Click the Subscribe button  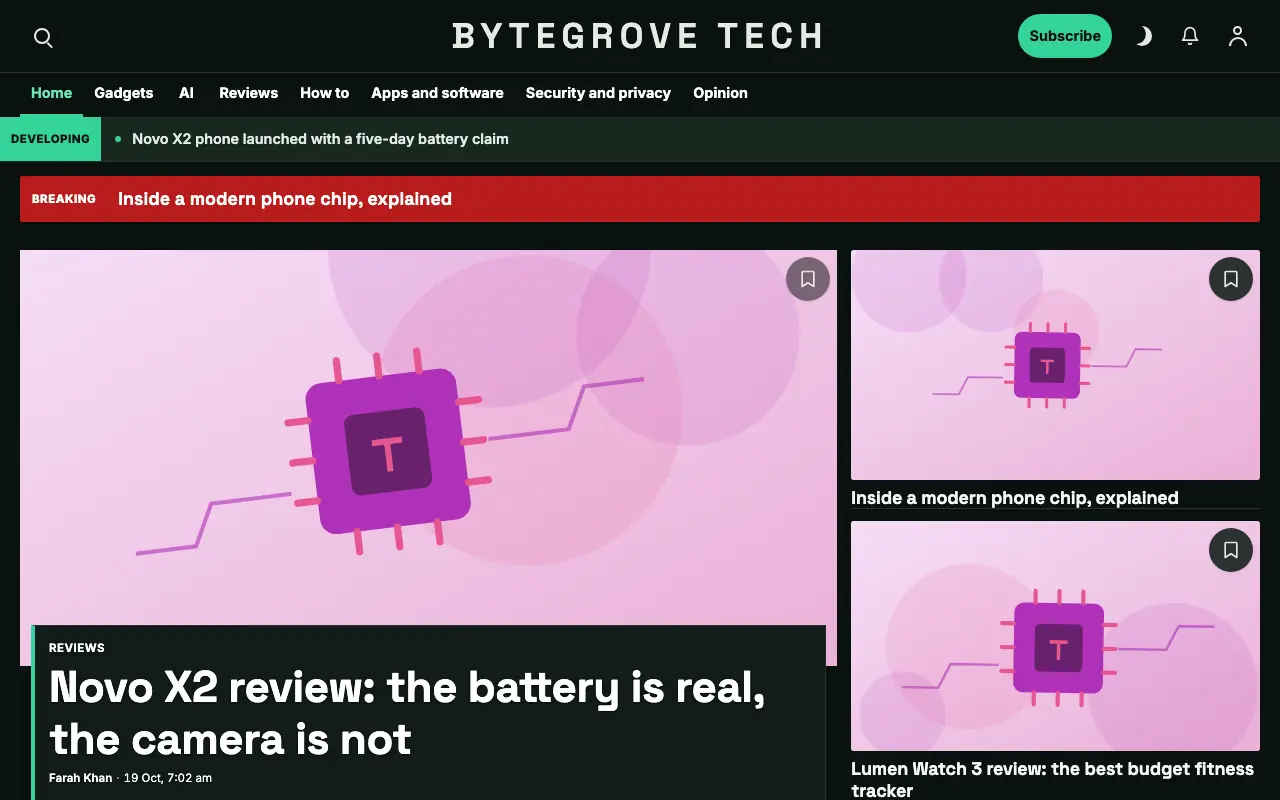tap(1065, 36)
